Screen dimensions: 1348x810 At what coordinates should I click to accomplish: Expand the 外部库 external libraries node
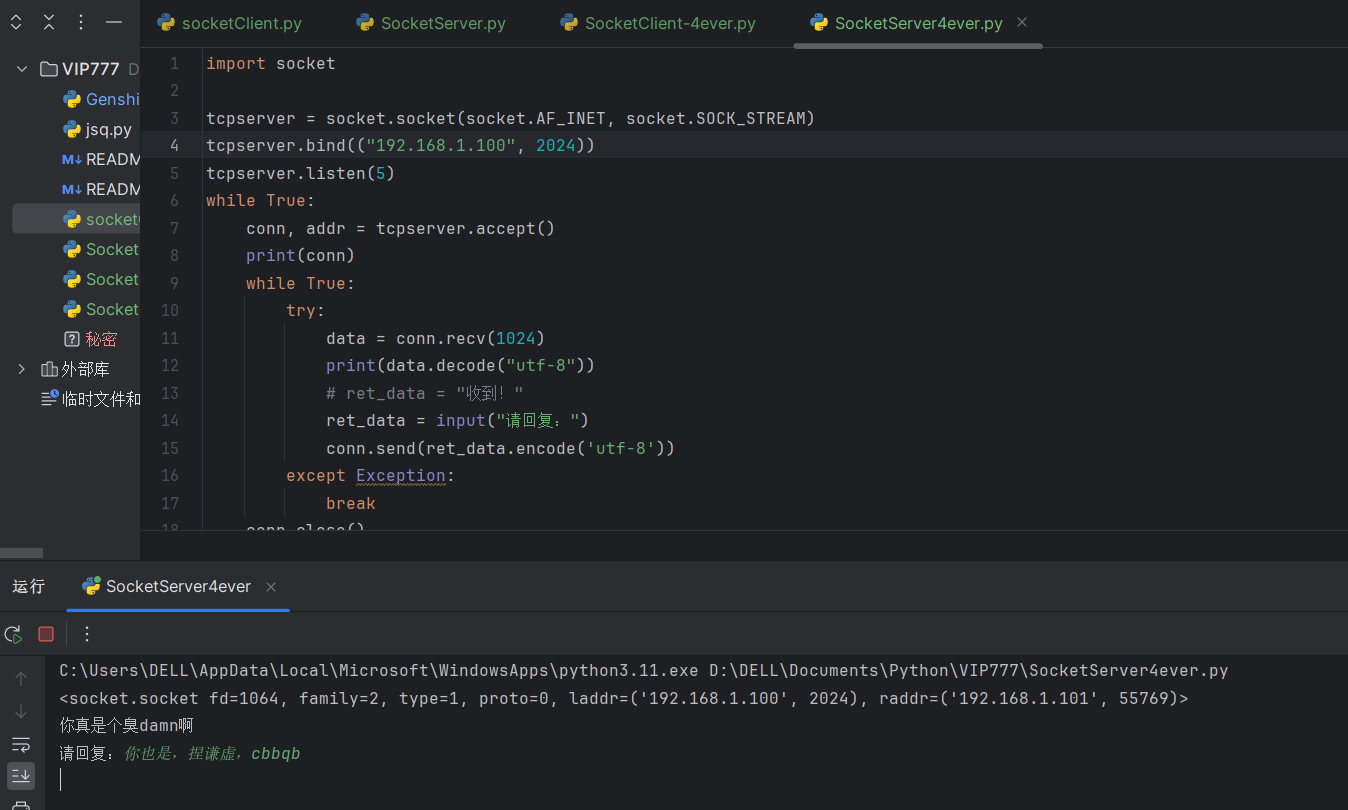22,369
